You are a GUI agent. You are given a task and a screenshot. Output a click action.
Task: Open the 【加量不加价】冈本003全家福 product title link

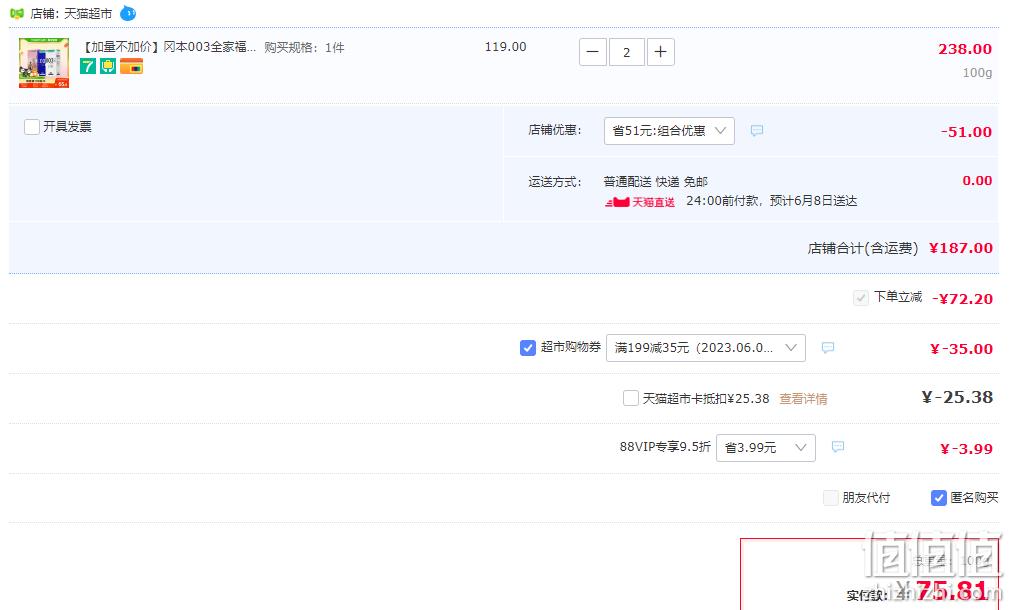[168, 47]
